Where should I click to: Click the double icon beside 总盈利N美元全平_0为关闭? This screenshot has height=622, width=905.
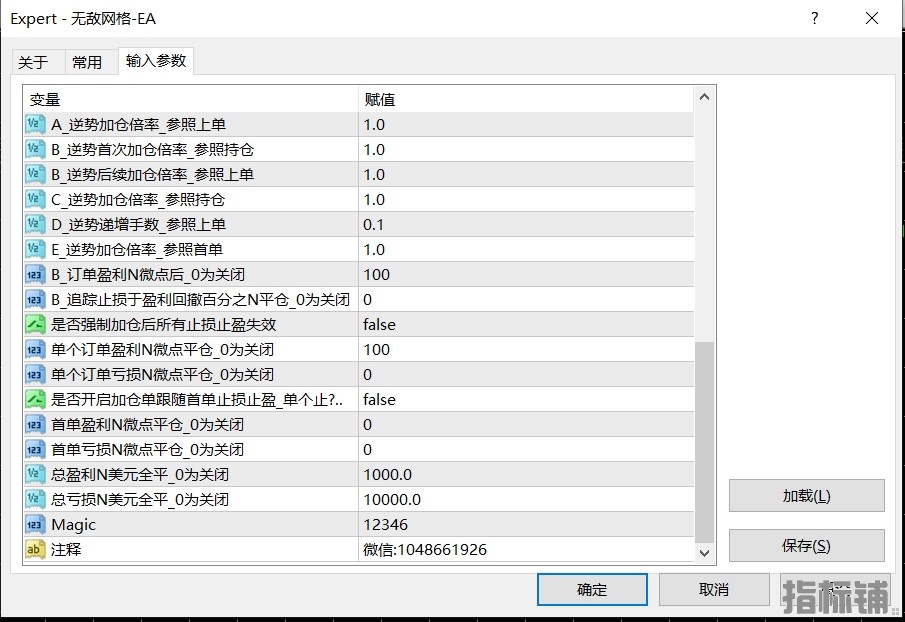(35, 474)
